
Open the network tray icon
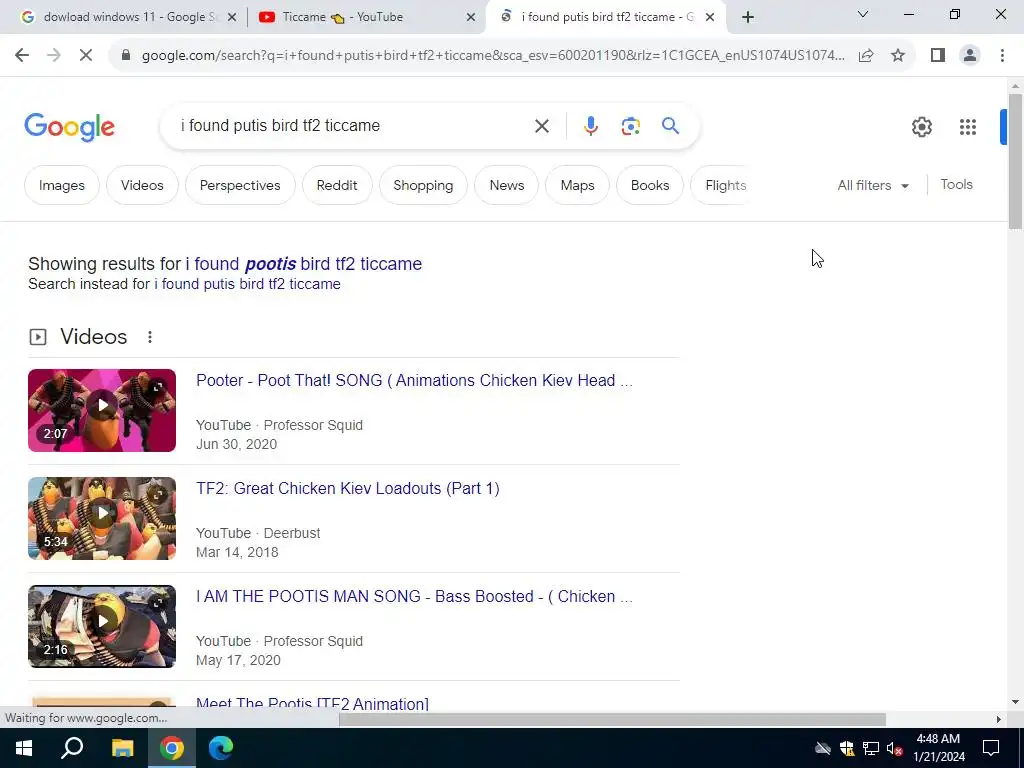click(x=871, y=748)
